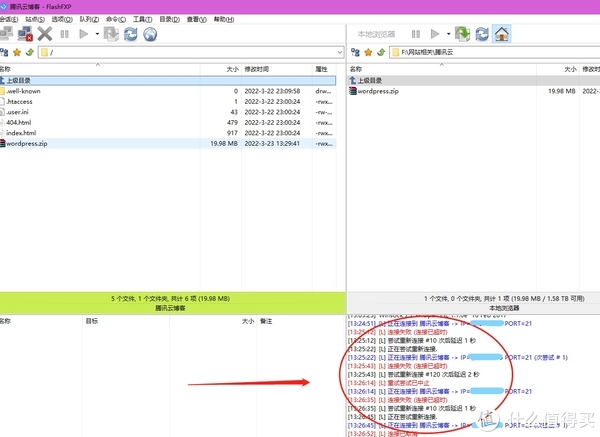Click the globe icon in left toolbar
600x437 pixels.
[x=150, y=34]
